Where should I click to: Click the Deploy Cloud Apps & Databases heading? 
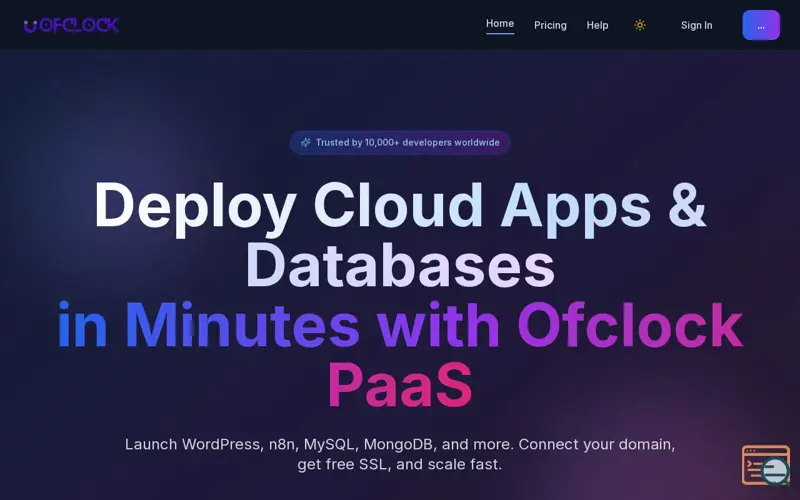(400, 235)
